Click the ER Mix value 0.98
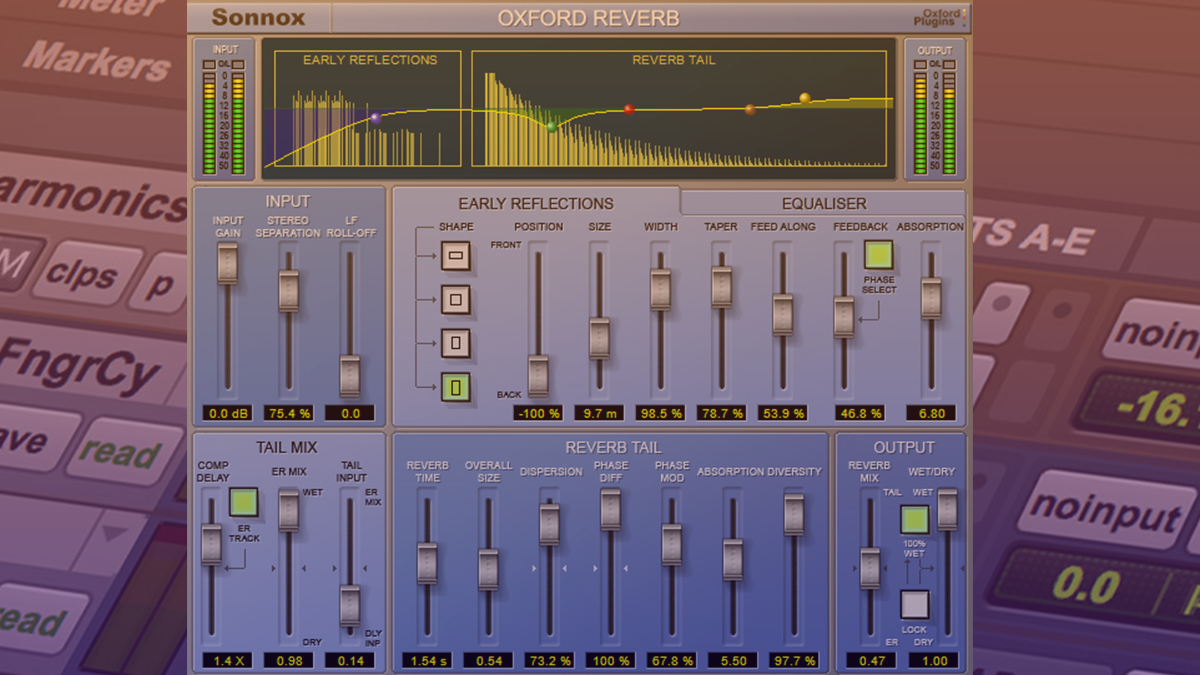The height and width of the screenshot is (675, 1200). pyautogui.click(x=288, y=660)
